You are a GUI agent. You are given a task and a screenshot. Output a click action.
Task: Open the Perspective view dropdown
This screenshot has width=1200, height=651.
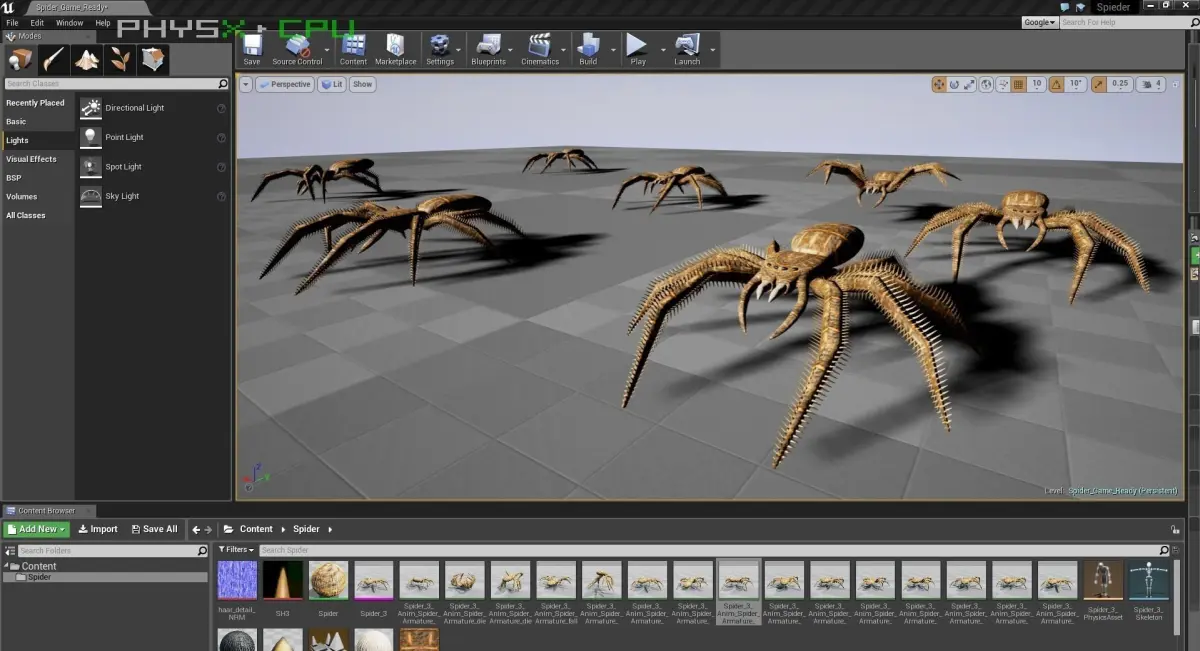click(x=285, y=85)
